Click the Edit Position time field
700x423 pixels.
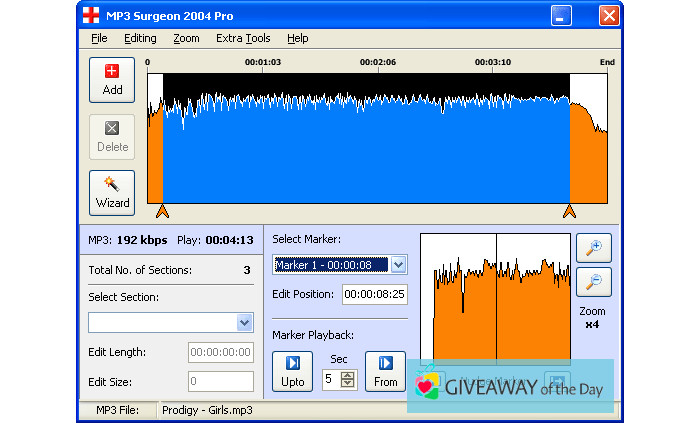pos(374,294)
